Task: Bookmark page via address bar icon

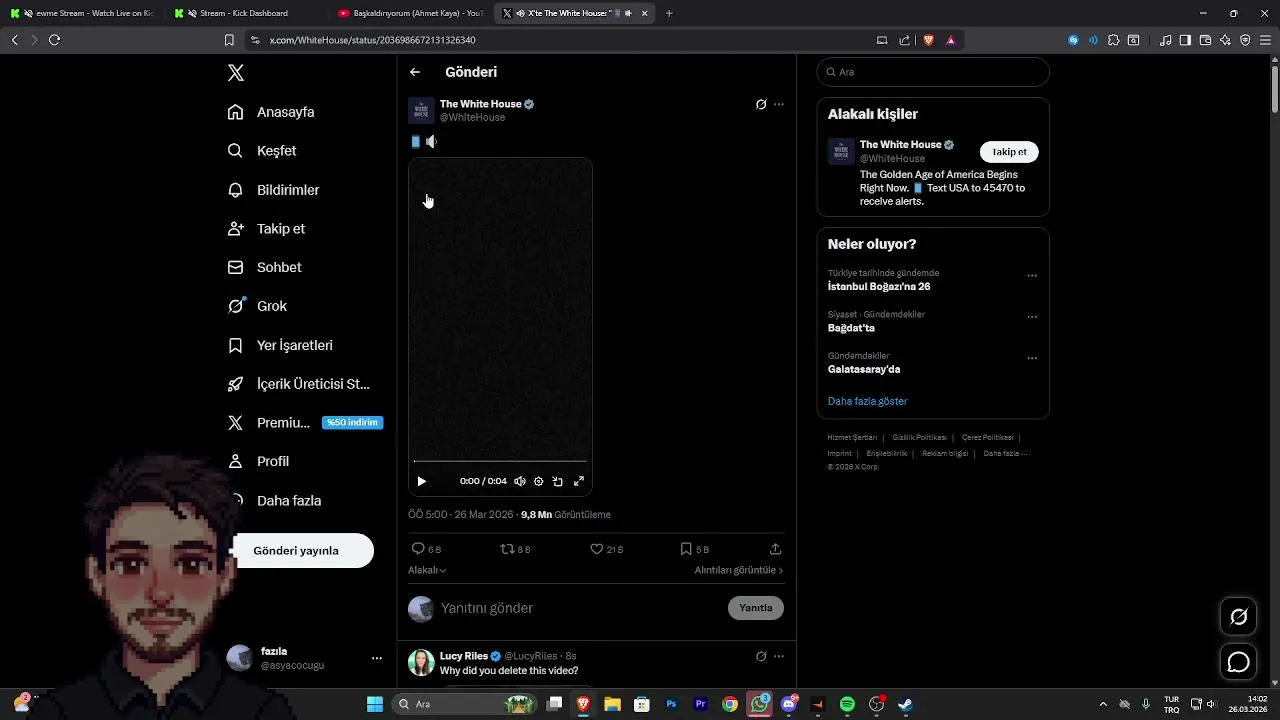Action: point(229,40)
